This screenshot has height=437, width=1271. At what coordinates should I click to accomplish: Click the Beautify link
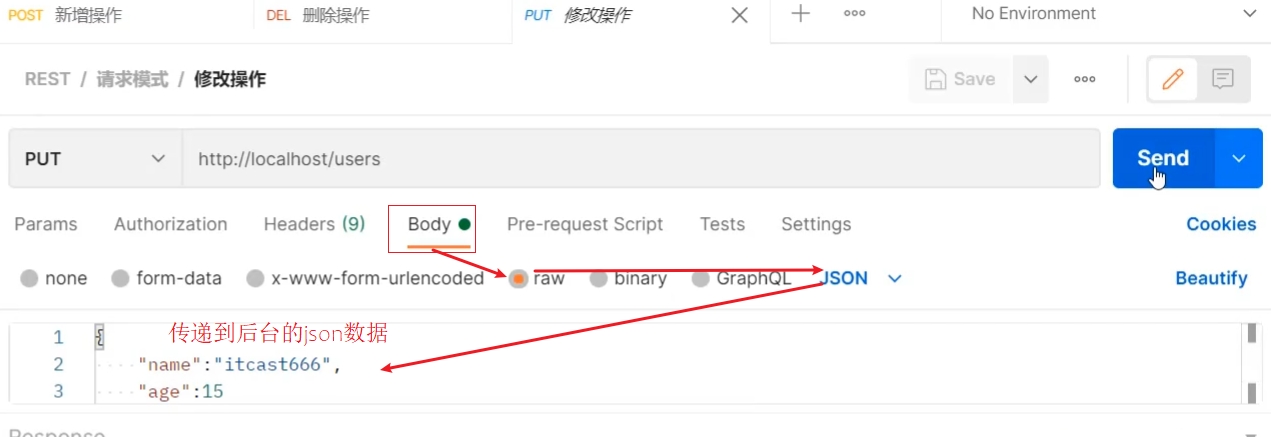1211,278
